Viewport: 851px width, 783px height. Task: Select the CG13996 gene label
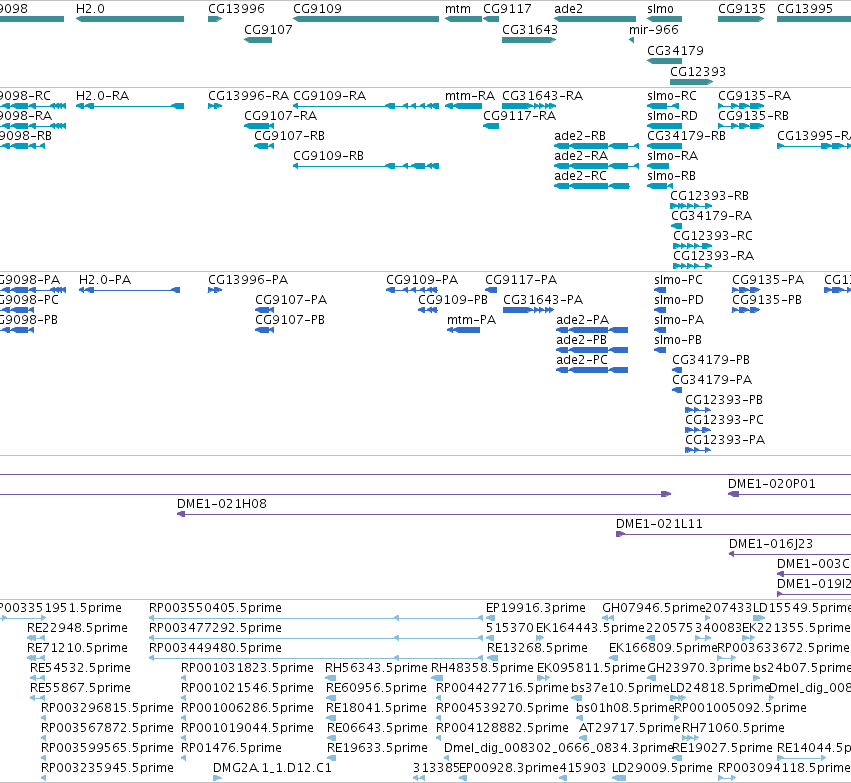(236, 9)
